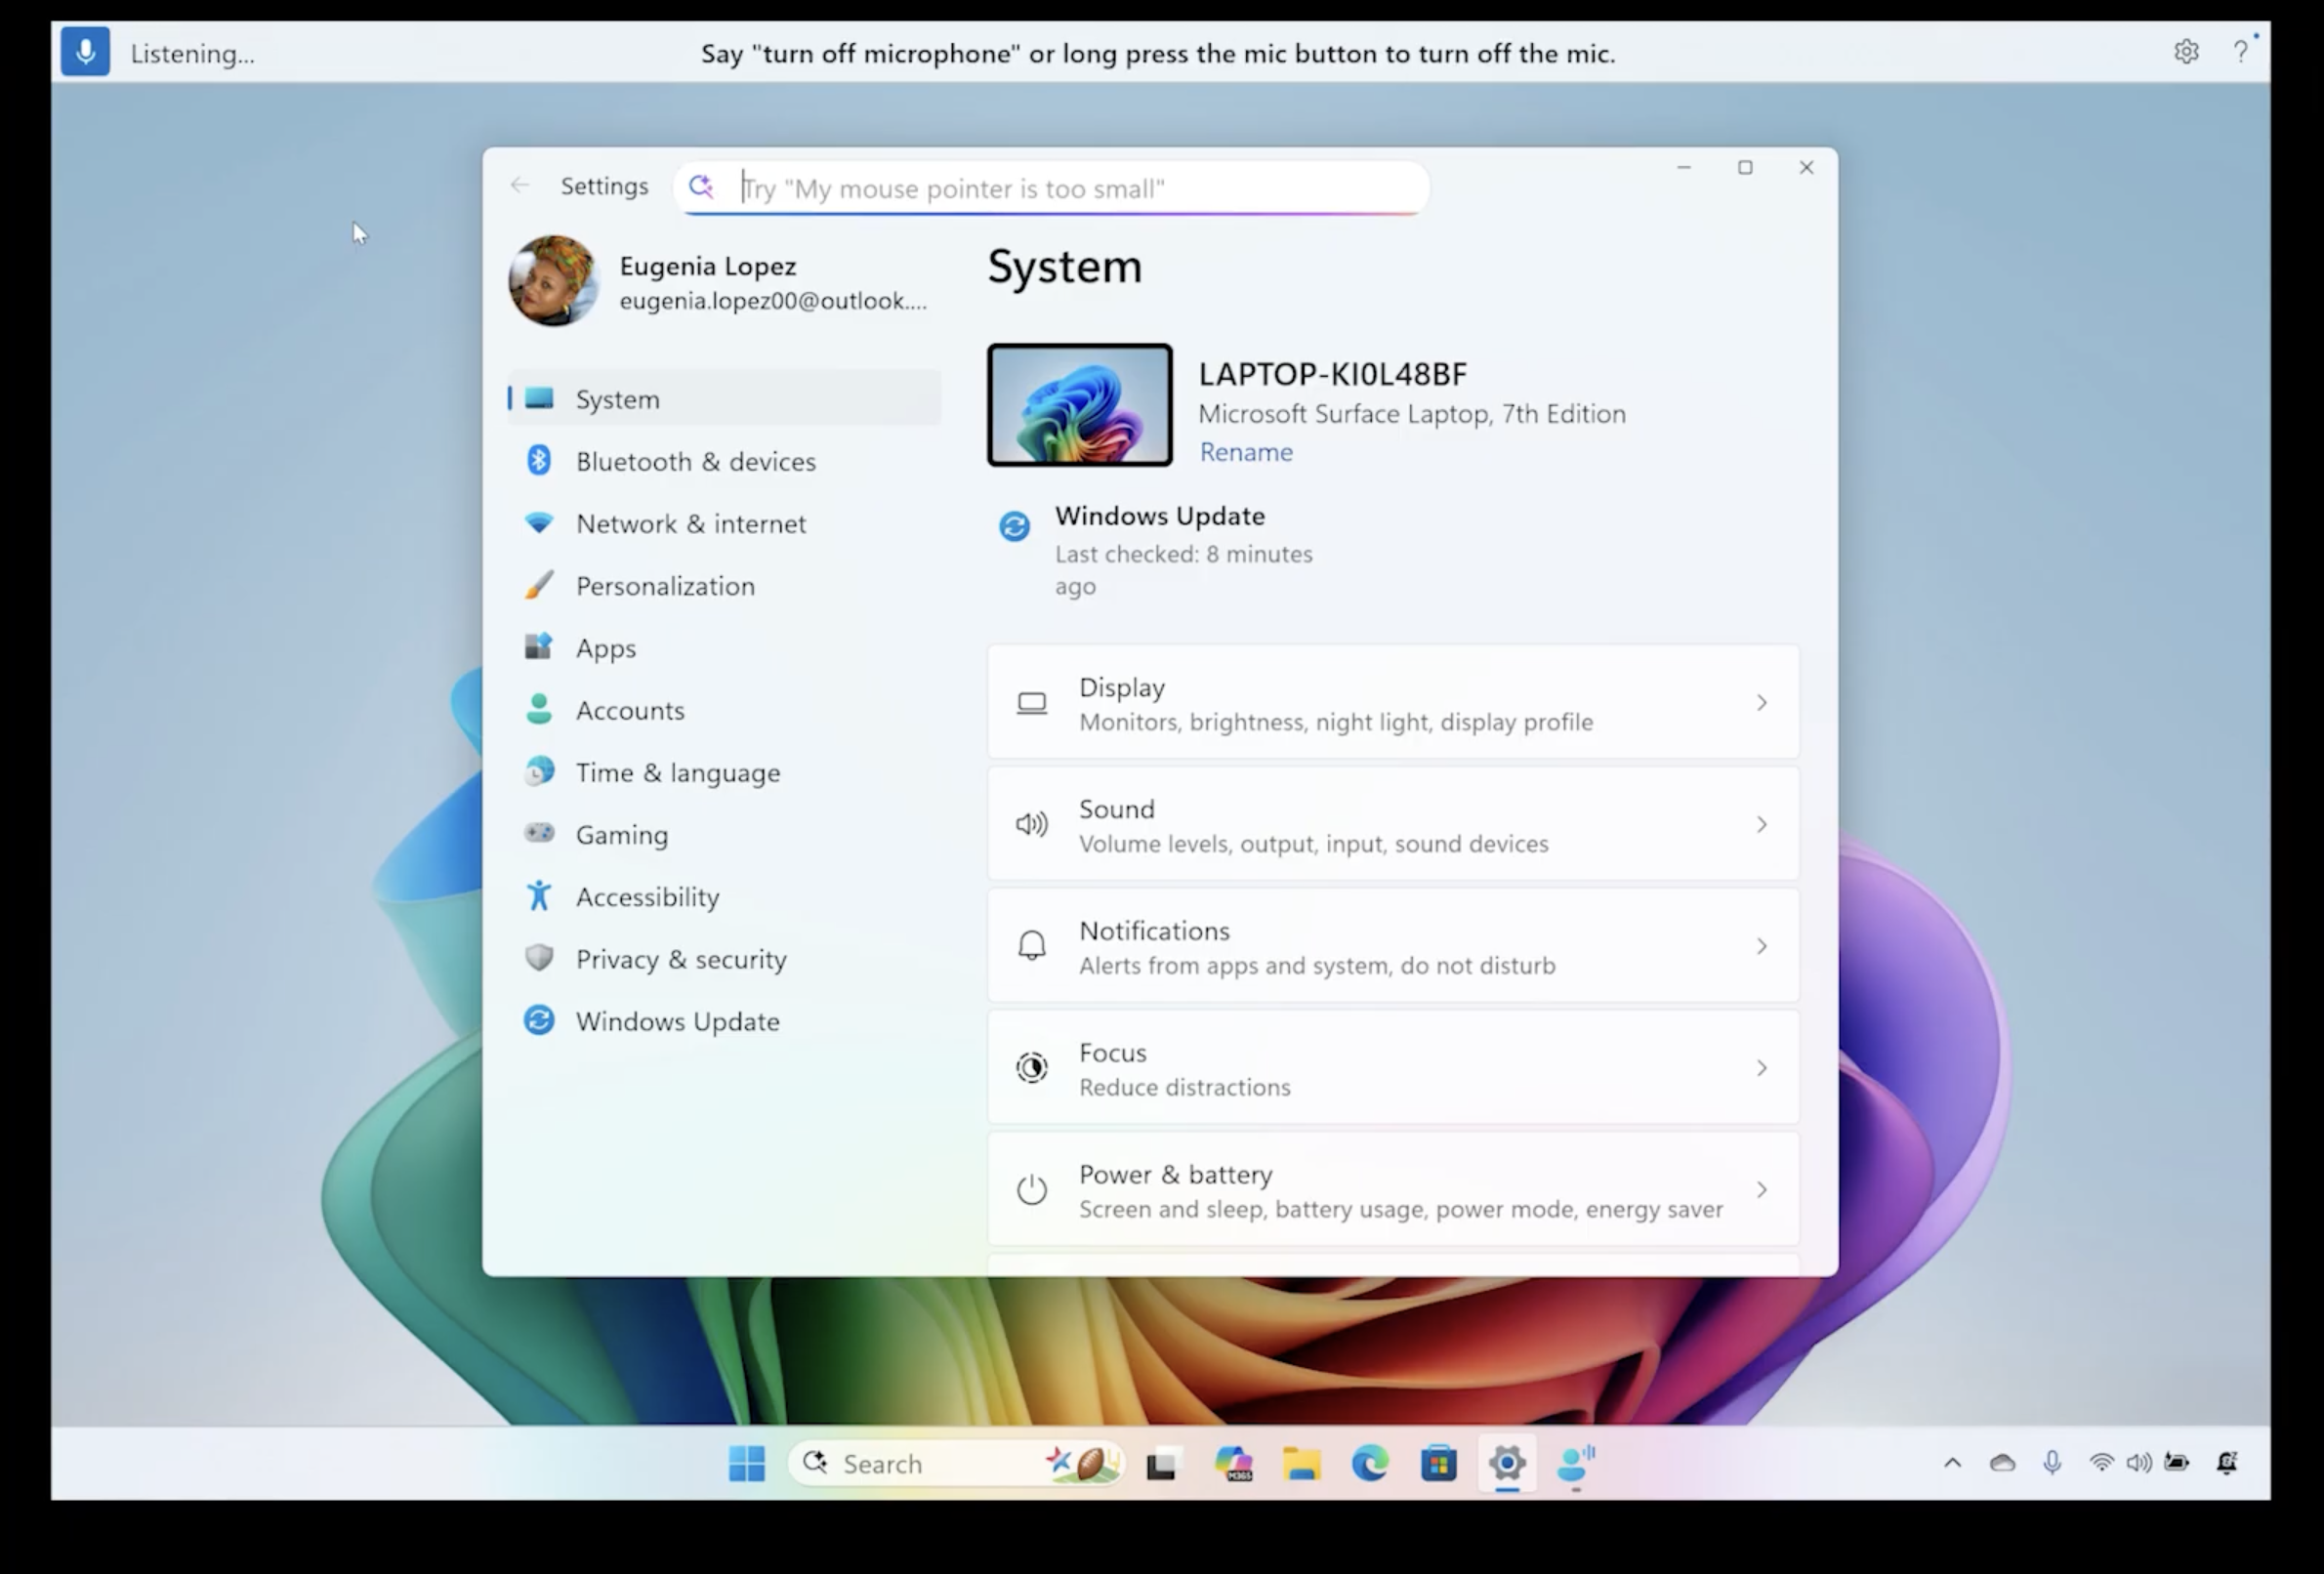Viewport: 2324px width, 1574px height.
Task: Open Voice Access settings gear
Action: click(2186, 51)
